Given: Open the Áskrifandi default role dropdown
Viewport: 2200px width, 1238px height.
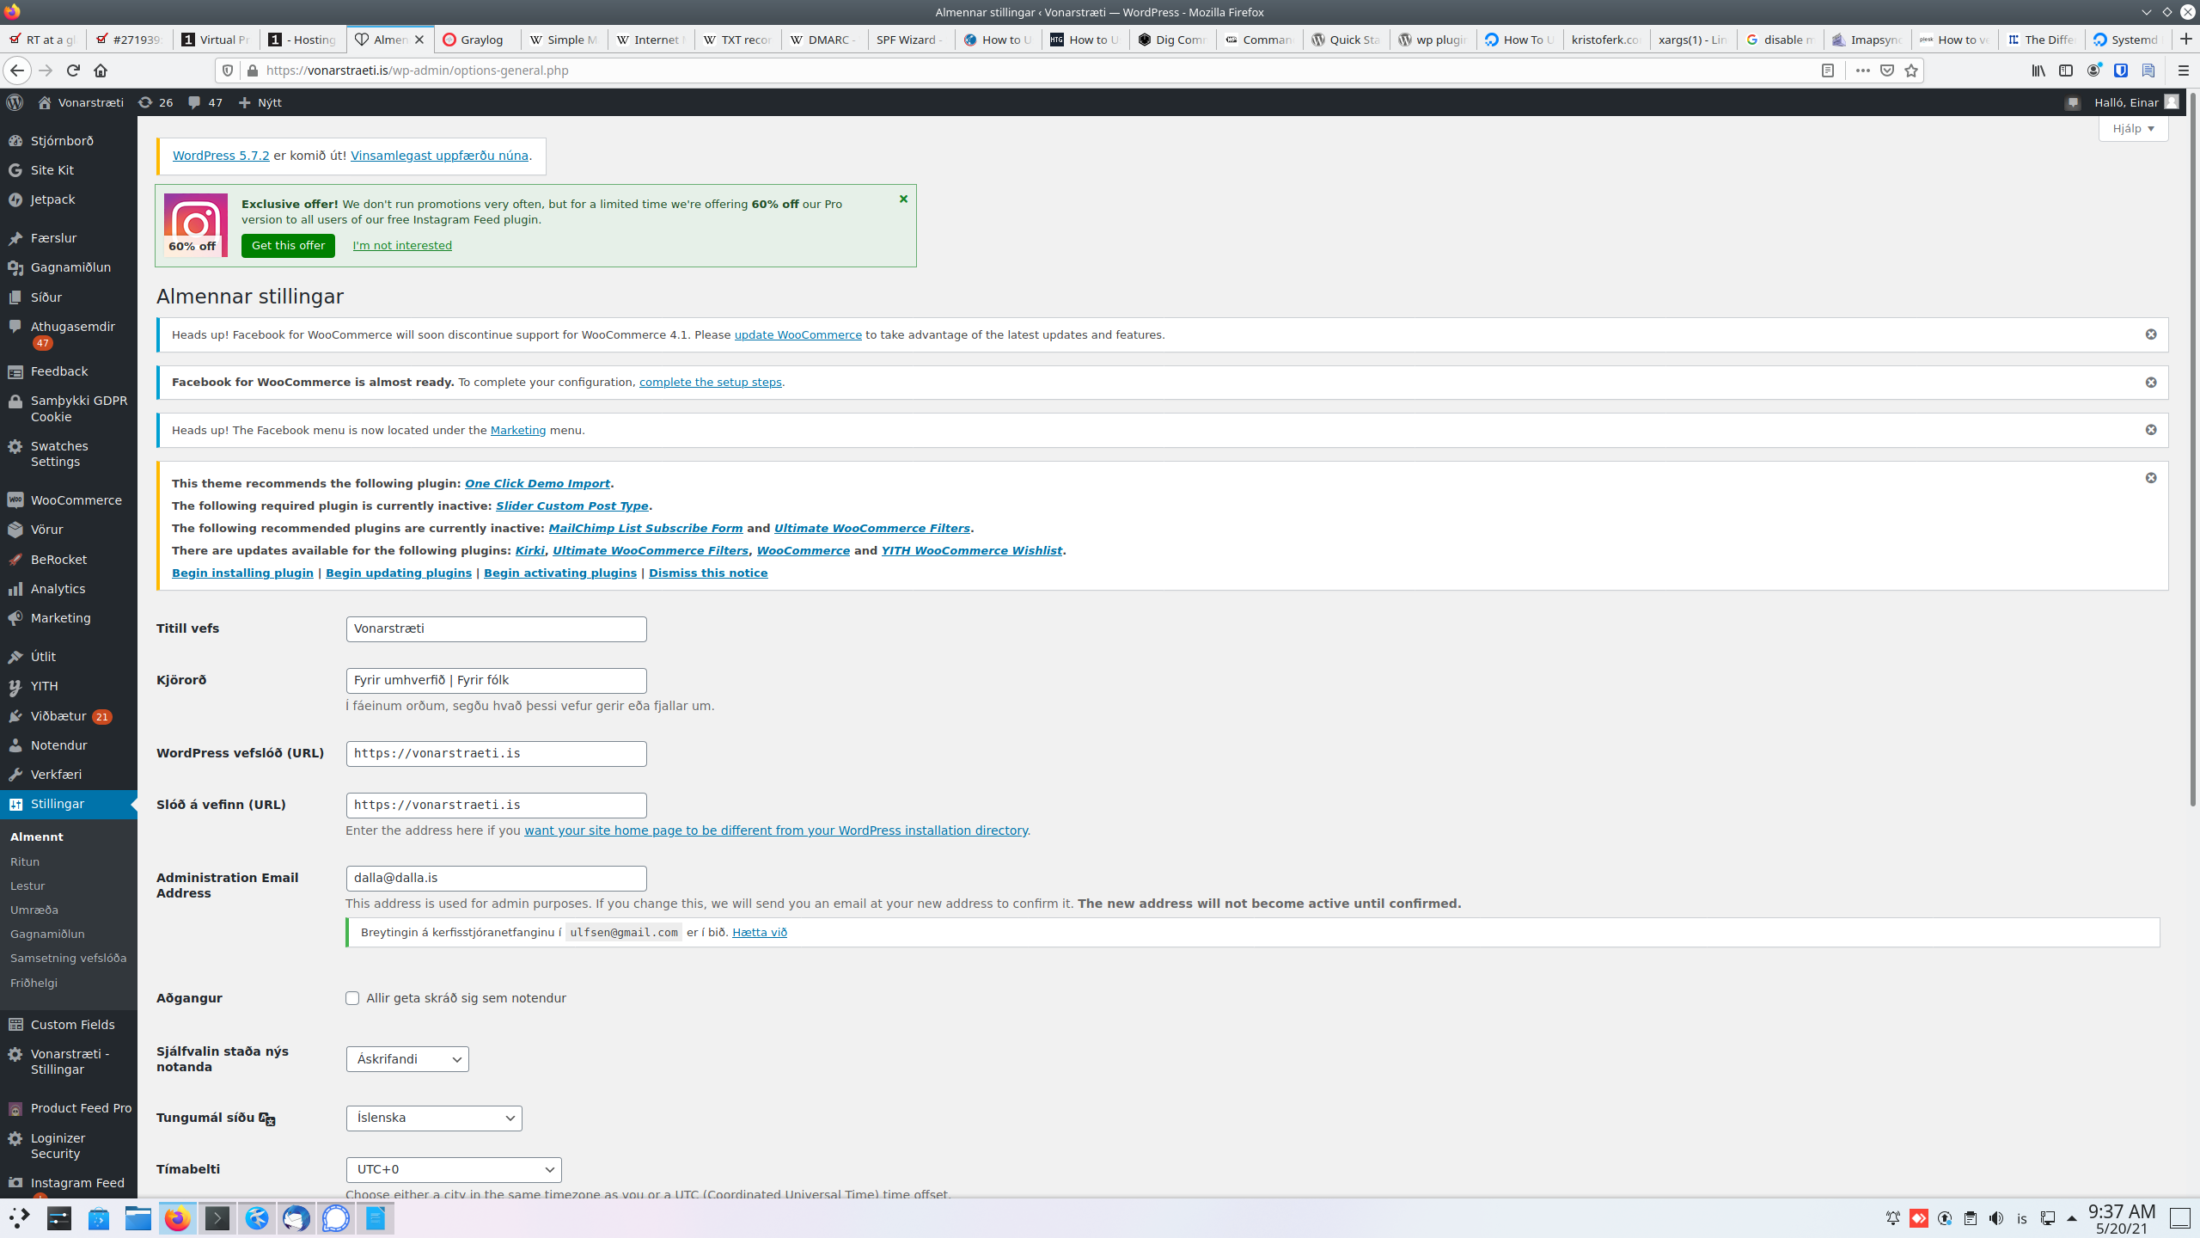Looking at the screenshot, I should coord(407,1059).
